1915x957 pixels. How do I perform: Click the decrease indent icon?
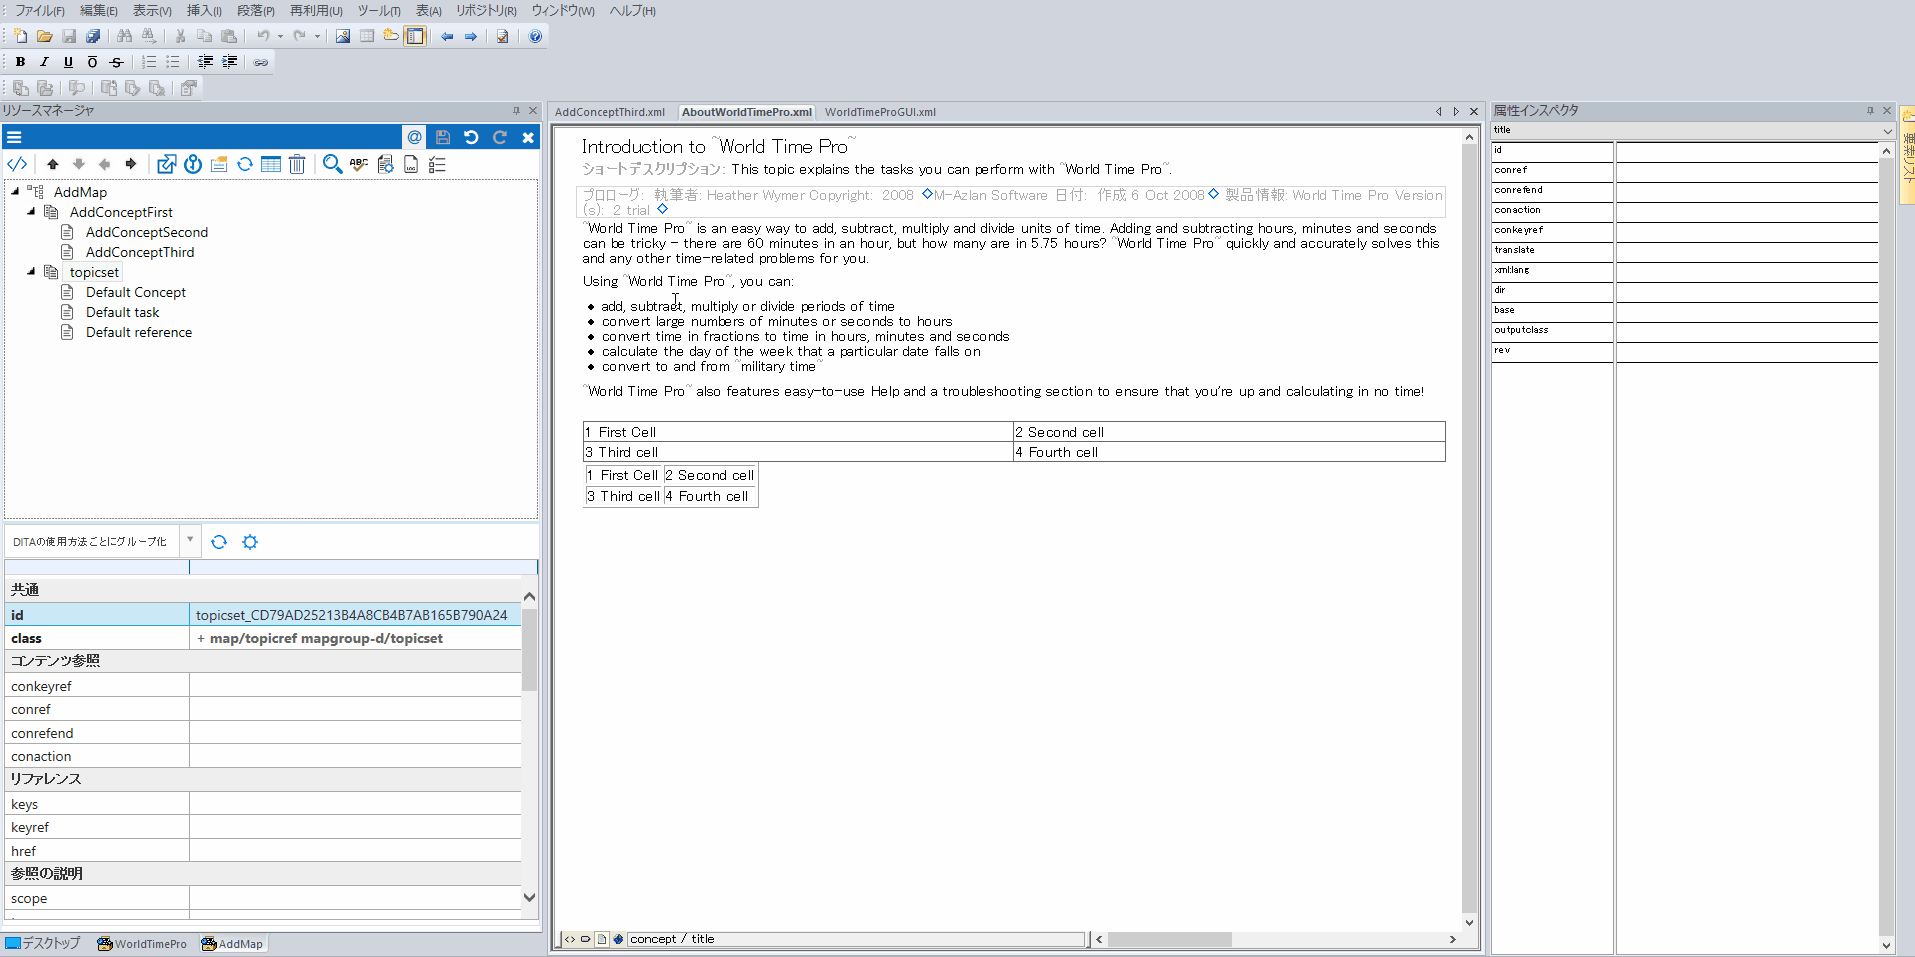[x=205, y=62]
